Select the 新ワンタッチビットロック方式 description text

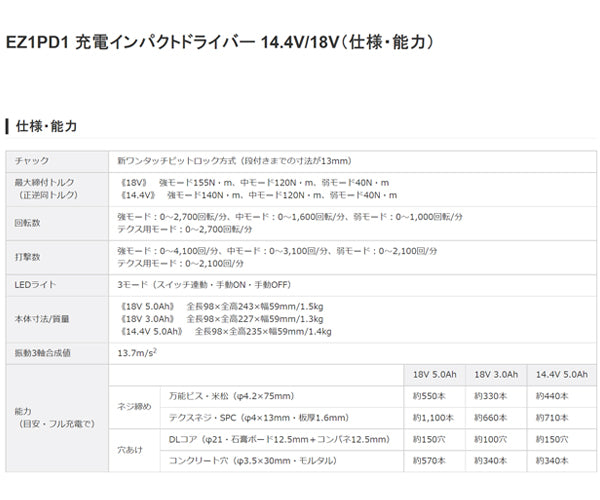[x=235, y=161]
